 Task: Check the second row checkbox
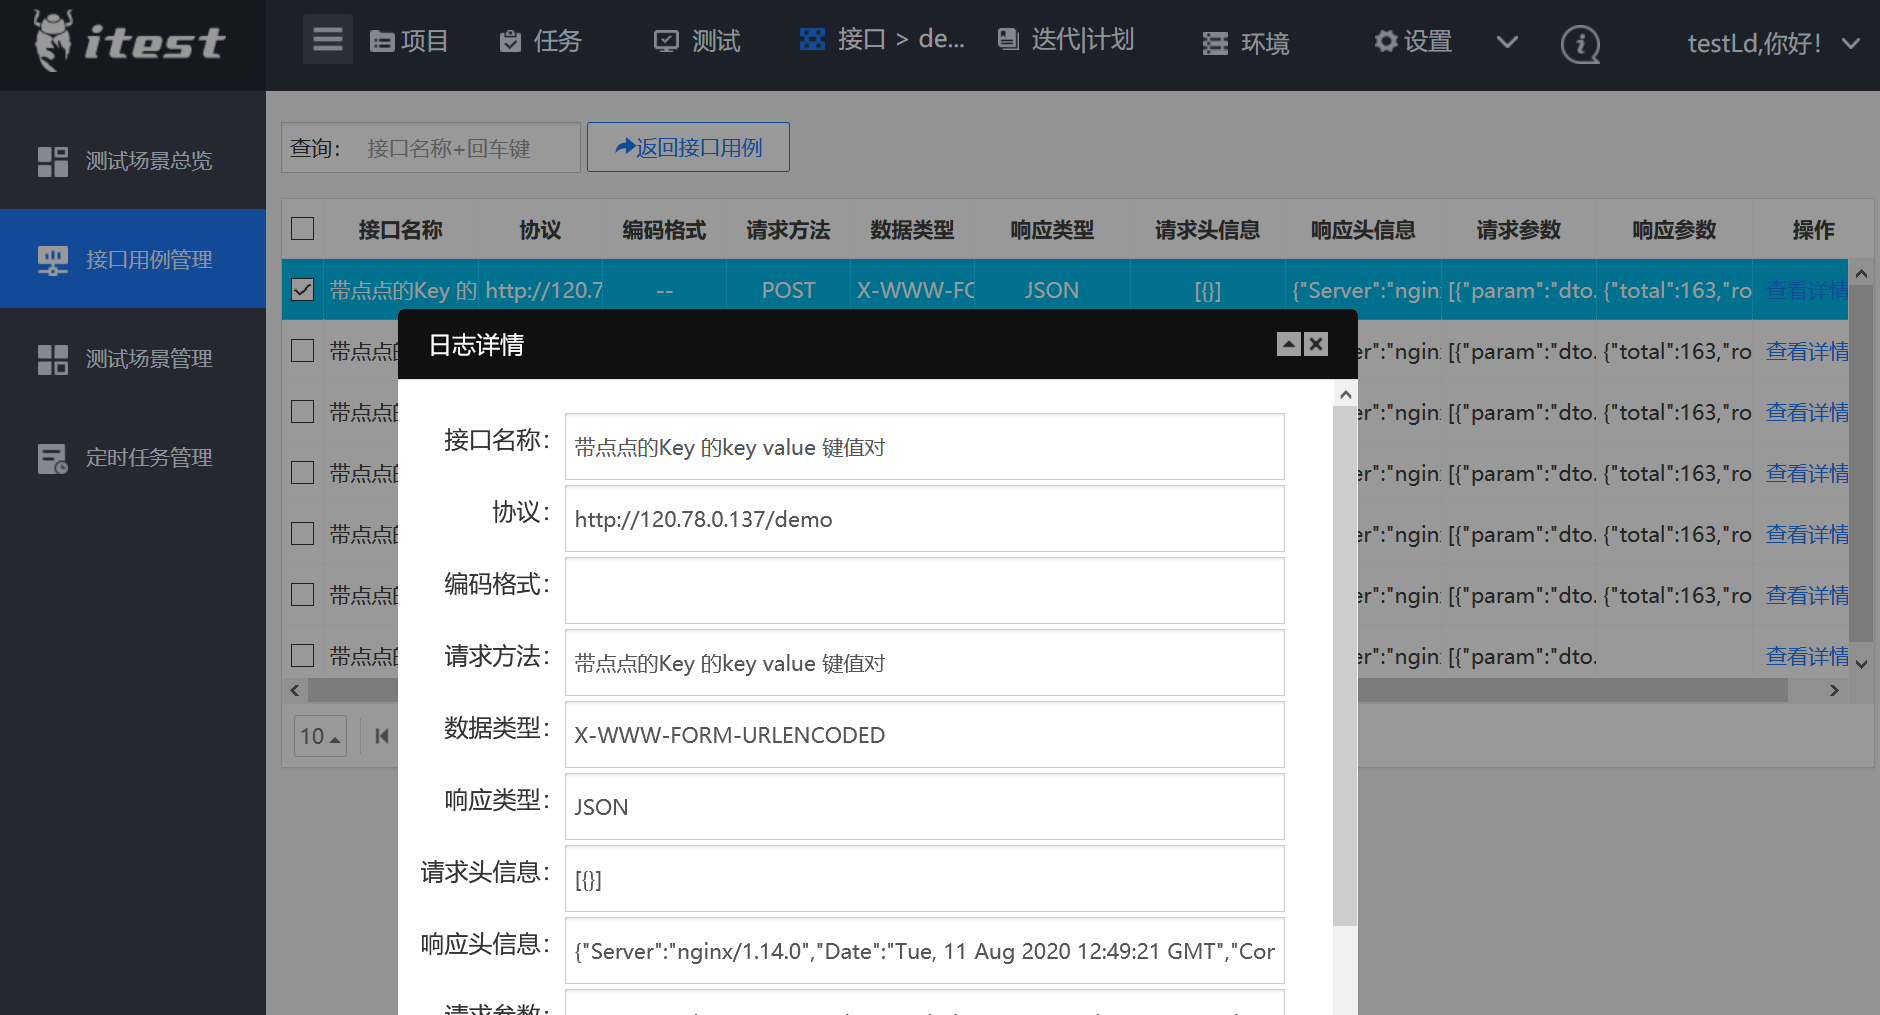(302, 351)
